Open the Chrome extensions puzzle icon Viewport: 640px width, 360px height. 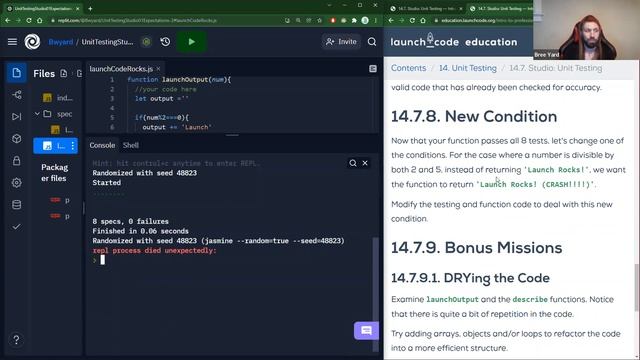tap(354, 20)
